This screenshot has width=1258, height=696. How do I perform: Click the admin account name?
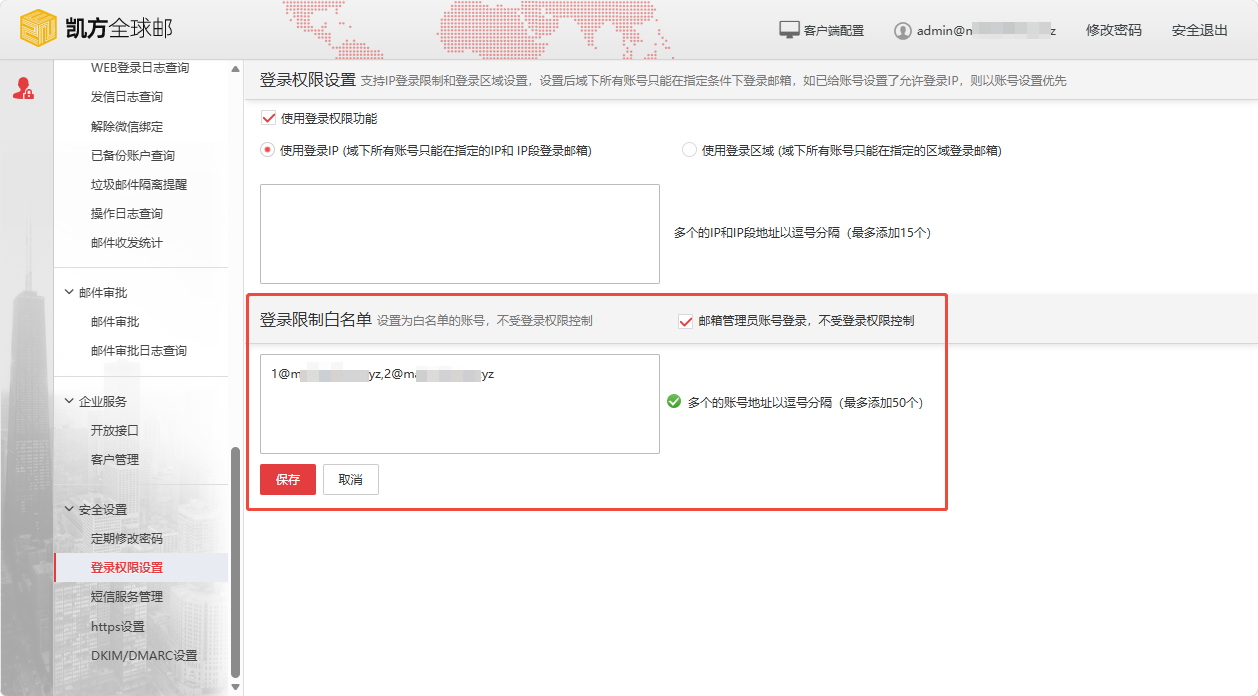pos(987,31)
